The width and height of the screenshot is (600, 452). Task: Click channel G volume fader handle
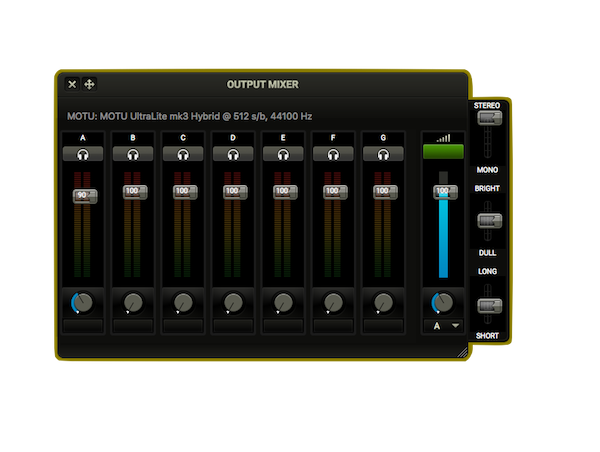point(385,192)
